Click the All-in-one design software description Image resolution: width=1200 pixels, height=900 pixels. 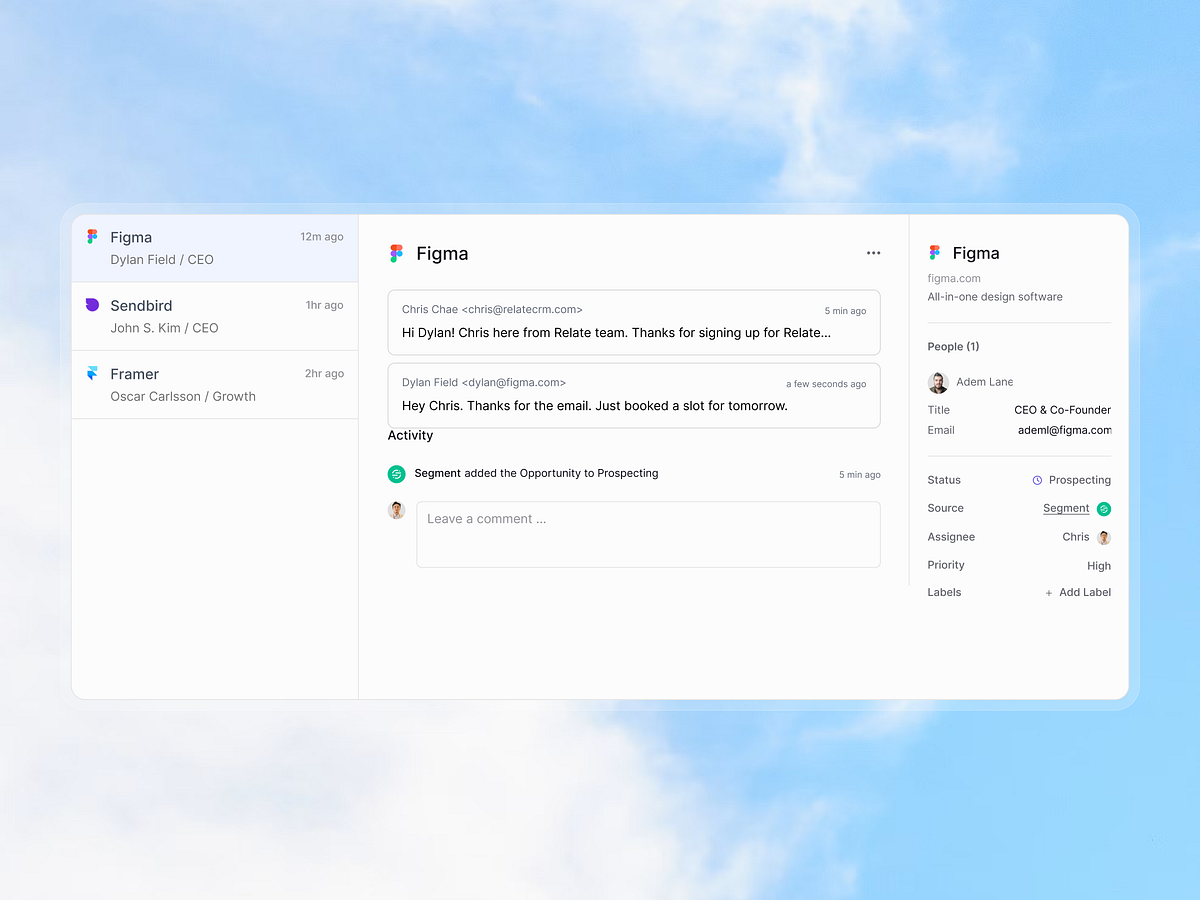pyautogui.click(x=995, y=297)
